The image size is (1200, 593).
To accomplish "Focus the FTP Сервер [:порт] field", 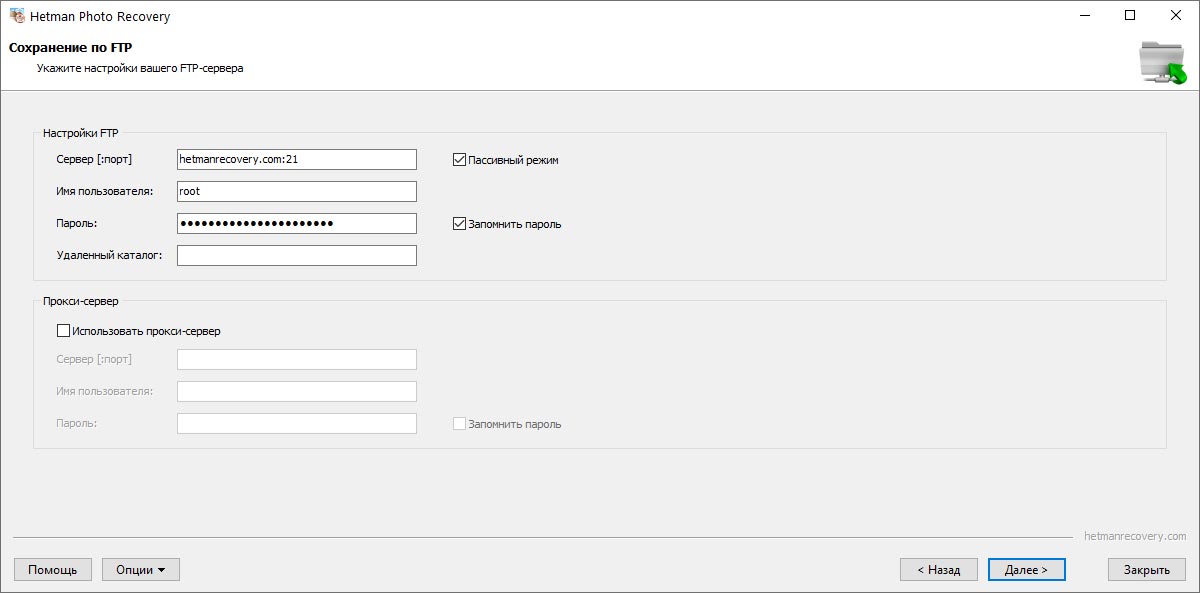I will click(x=296, y=159).
